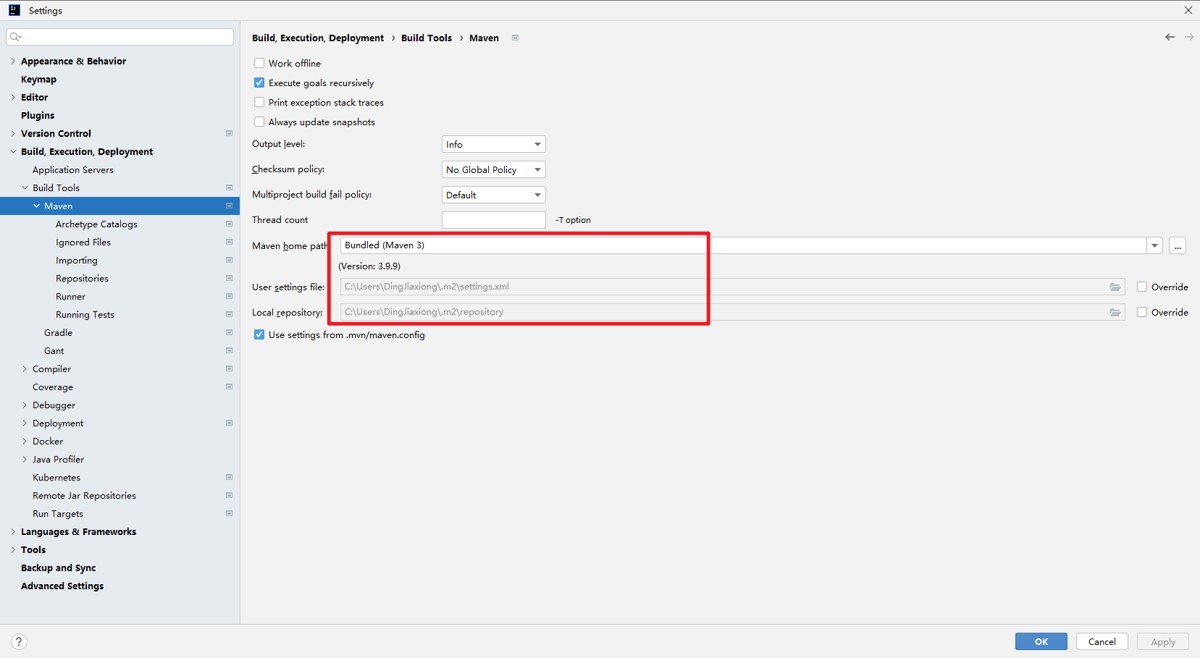Click the User settings file path field
1200x658 pixels.
coord(732,287)
